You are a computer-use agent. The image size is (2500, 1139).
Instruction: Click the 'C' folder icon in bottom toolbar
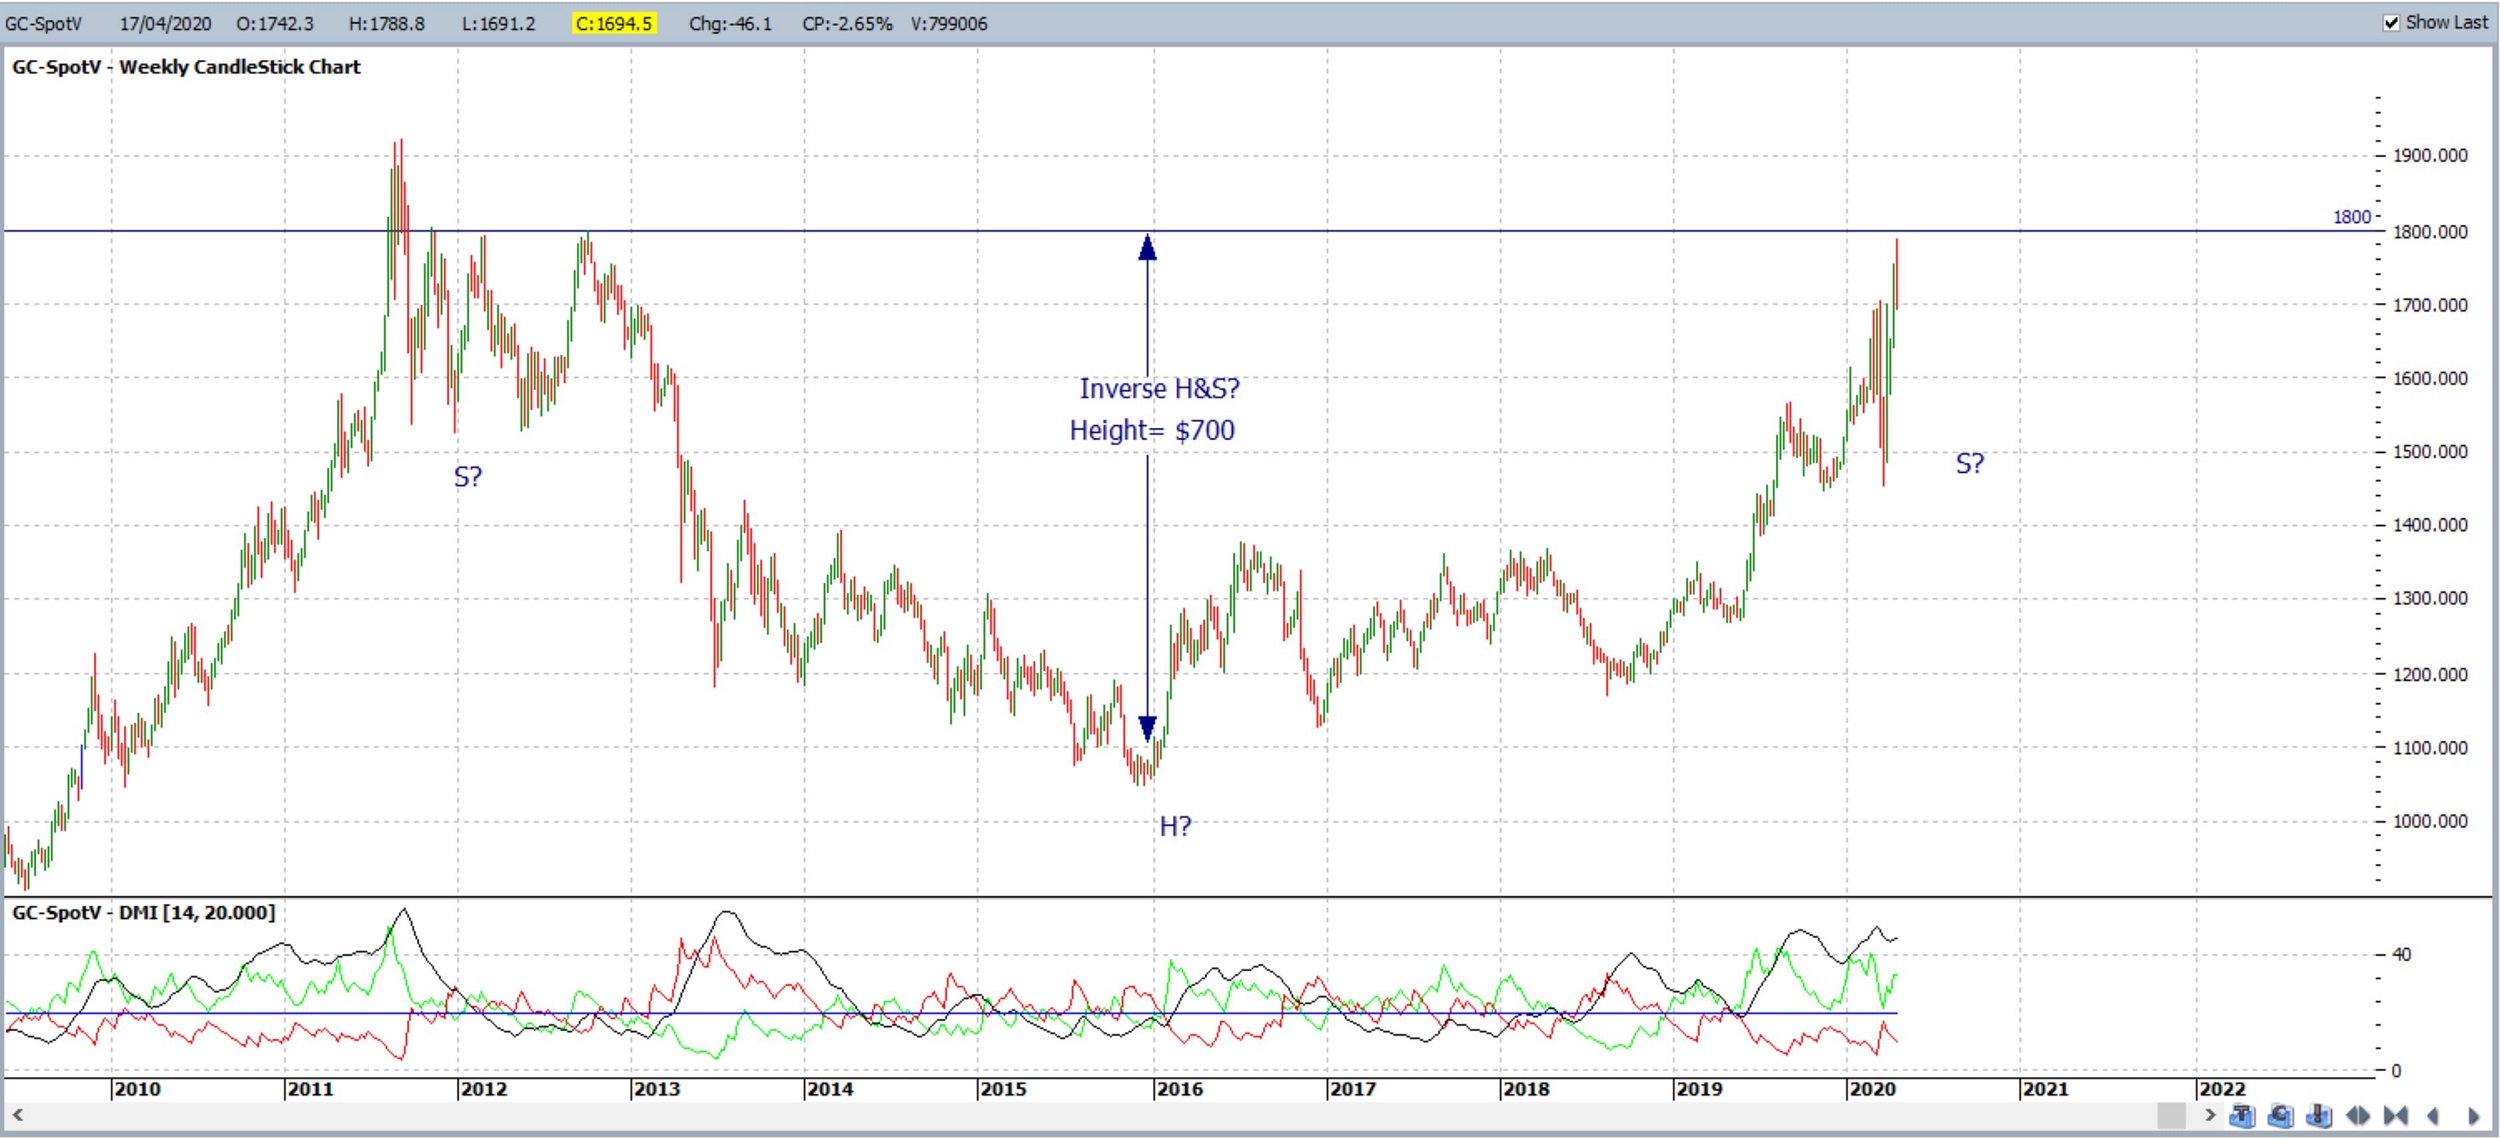click(x=2280, y=1115)
